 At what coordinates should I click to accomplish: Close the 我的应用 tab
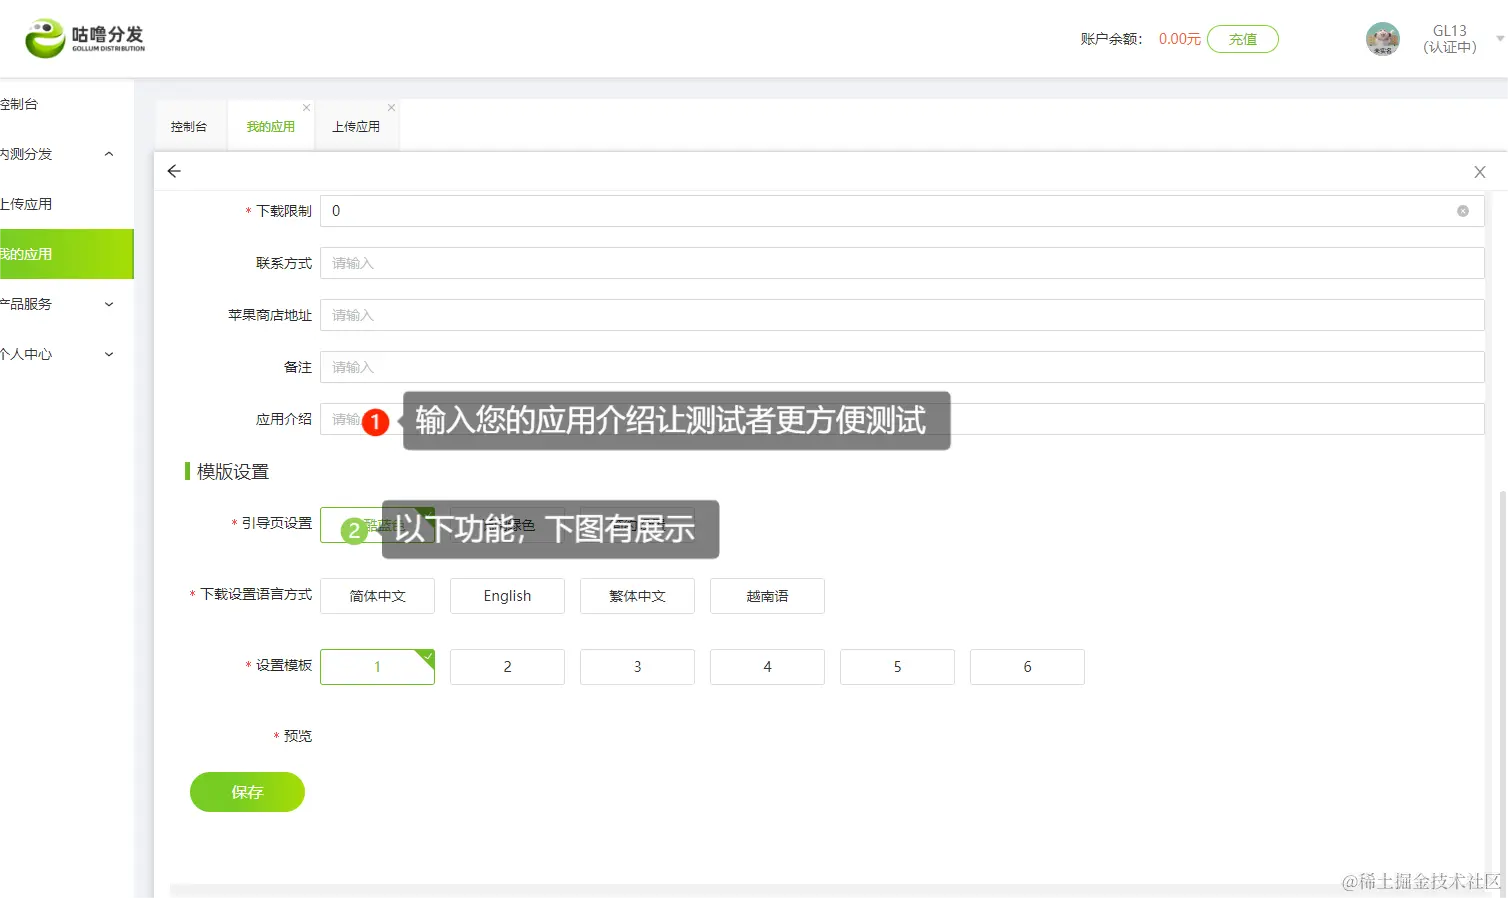coord(305,107)
